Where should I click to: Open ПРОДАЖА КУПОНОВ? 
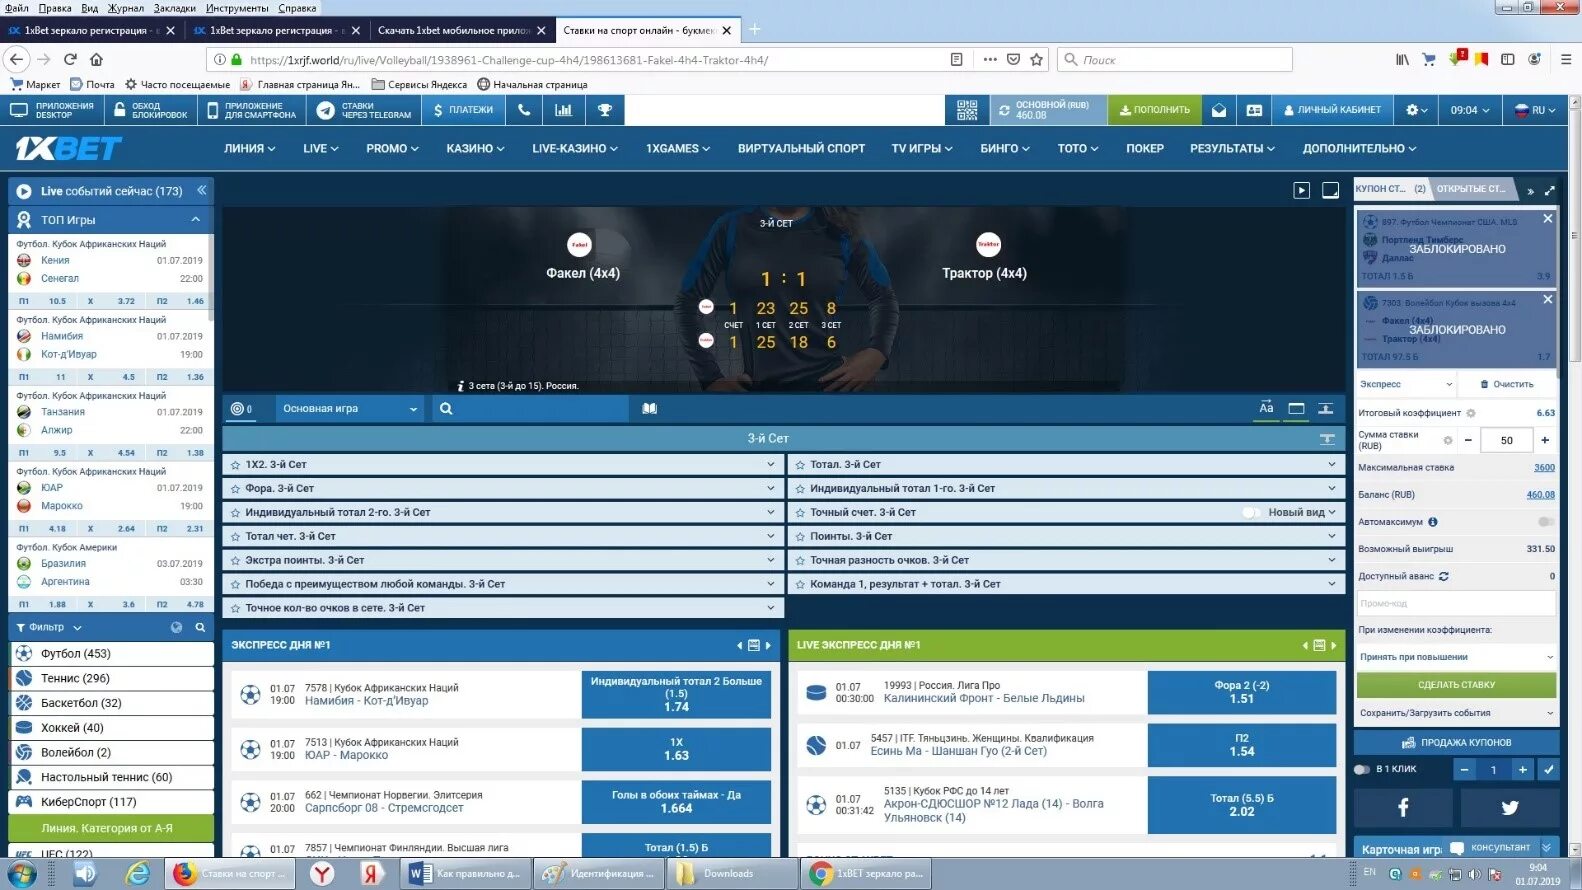pos(1456,742)
